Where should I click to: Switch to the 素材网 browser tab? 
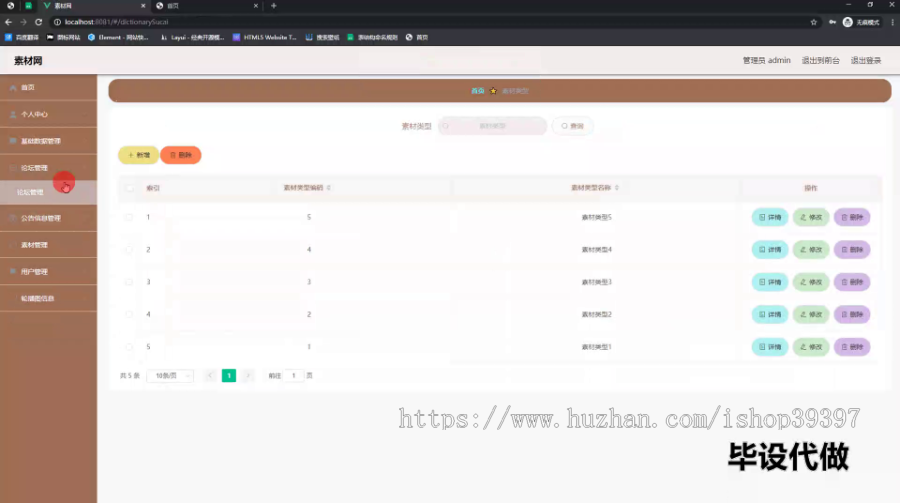tap(94, 6)
